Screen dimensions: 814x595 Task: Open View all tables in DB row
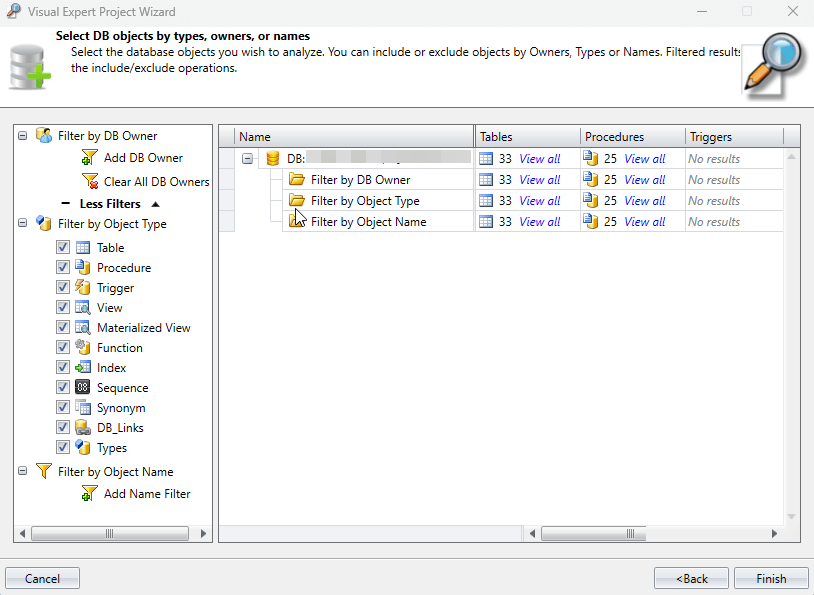(540, 159)
